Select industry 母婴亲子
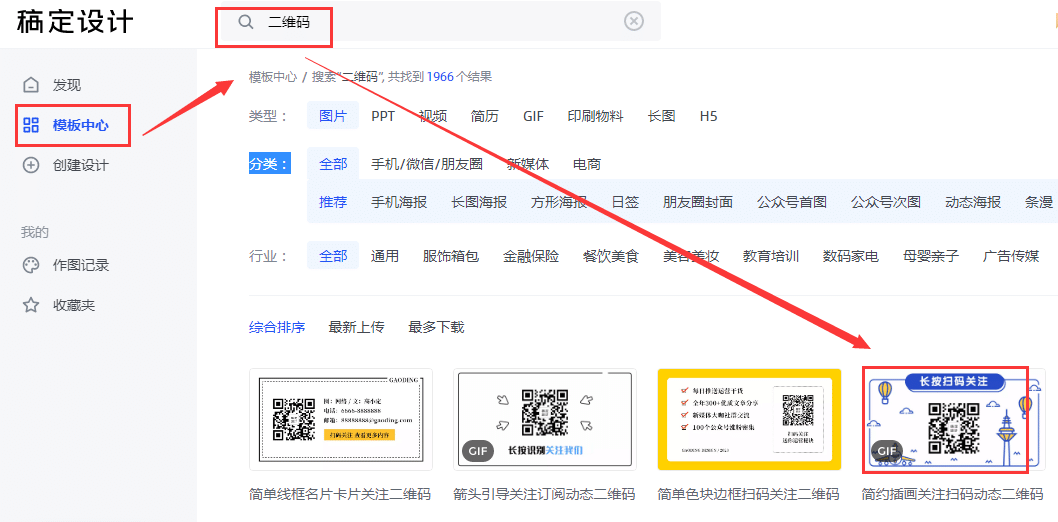Viewport: 1058px width, 522px height. click(x=931, y=256)
